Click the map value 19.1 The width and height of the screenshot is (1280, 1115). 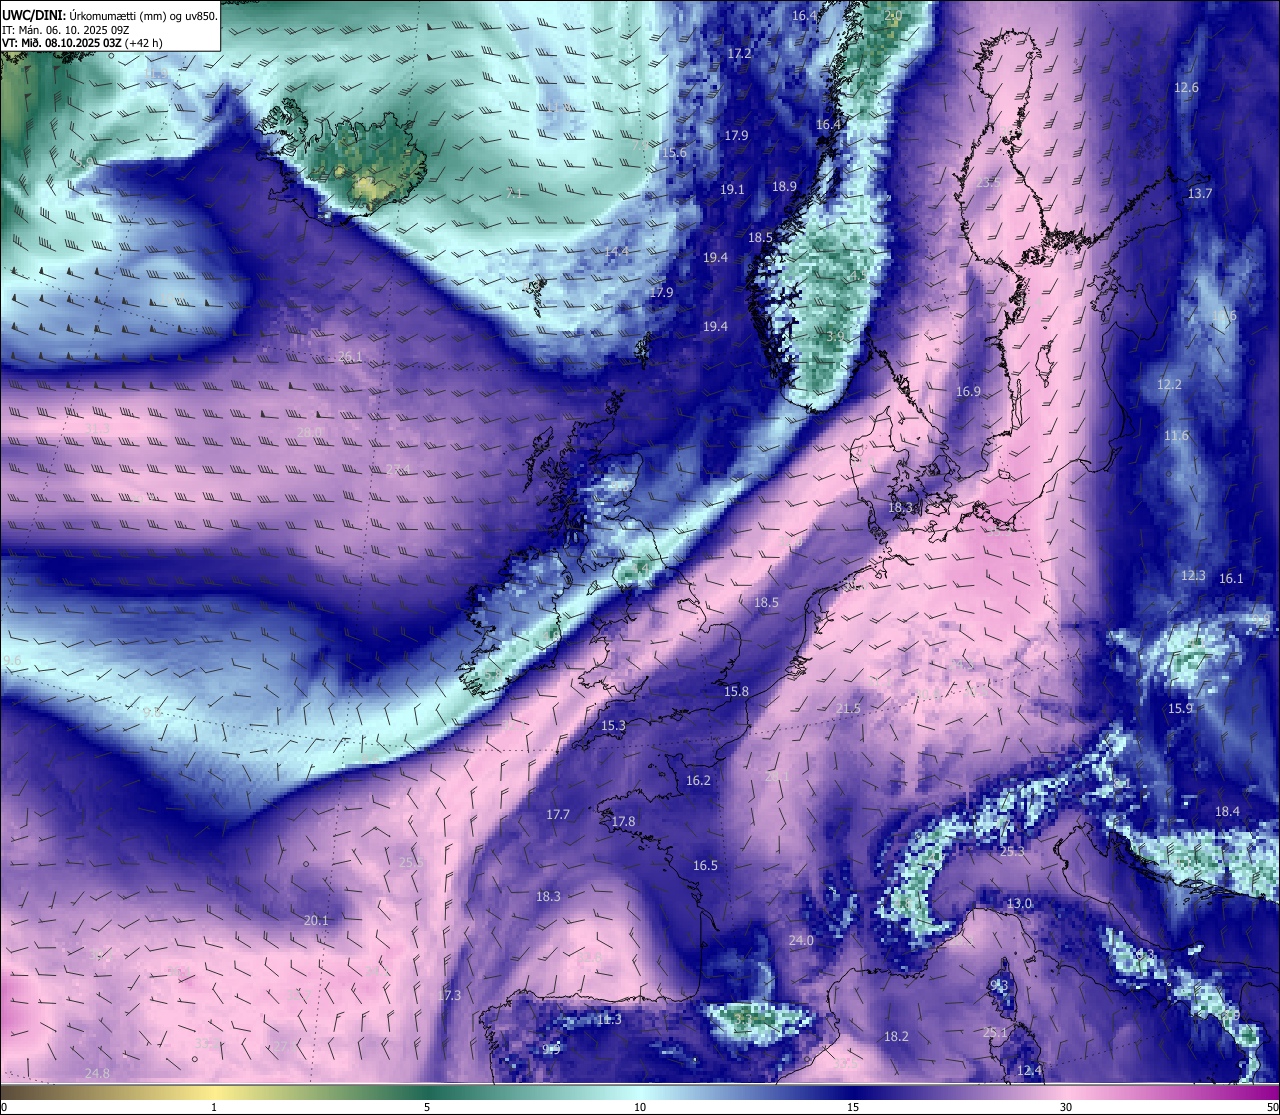coord(732,189)
